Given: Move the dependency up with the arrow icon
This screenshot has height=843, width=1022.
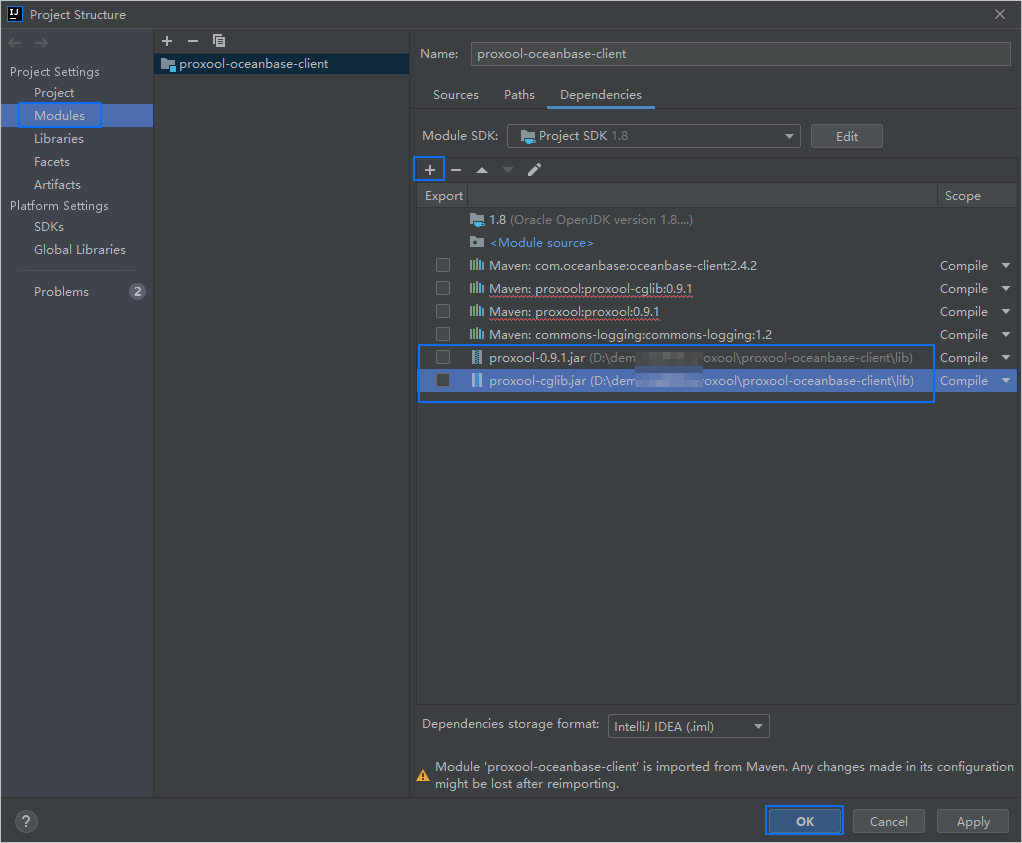Looking at the screenshot, I should pos(482,170).
